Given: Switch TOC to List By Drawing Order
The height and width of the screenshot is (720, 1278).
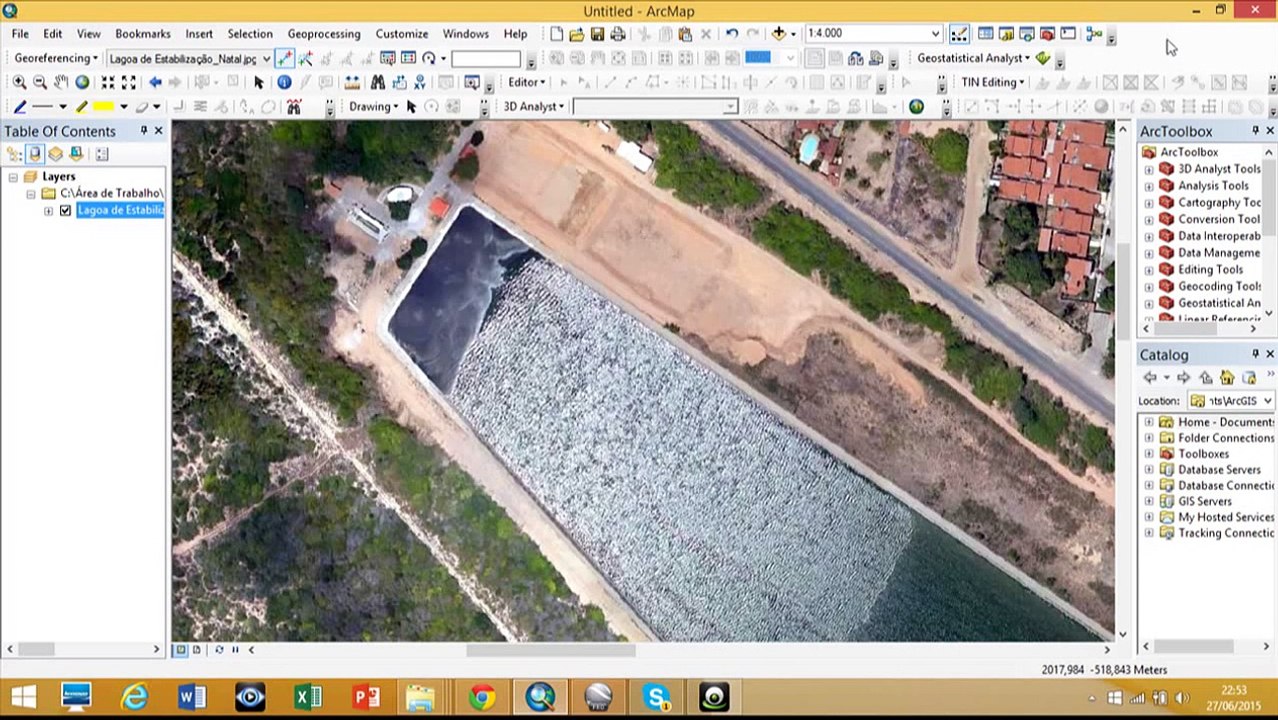Looking at the screenshot, I should coord(14,154).
